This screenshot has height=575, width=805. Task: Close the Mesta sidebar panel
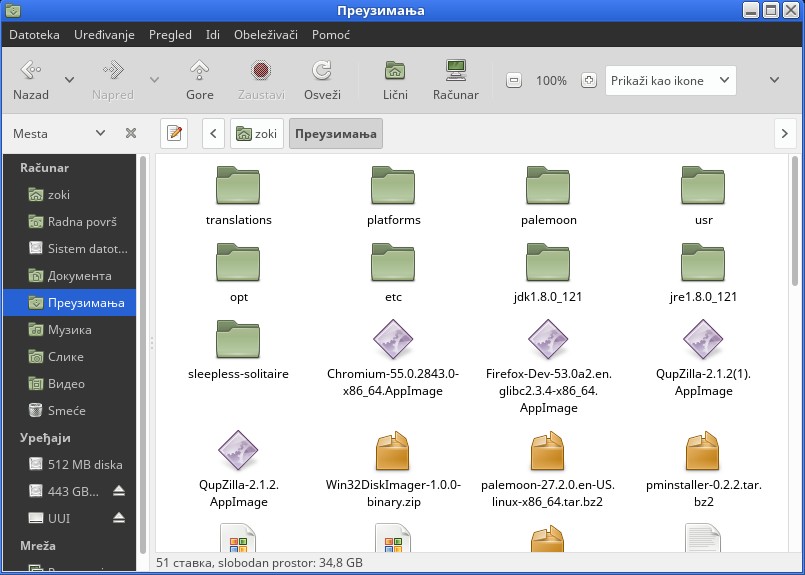point(130,133)
